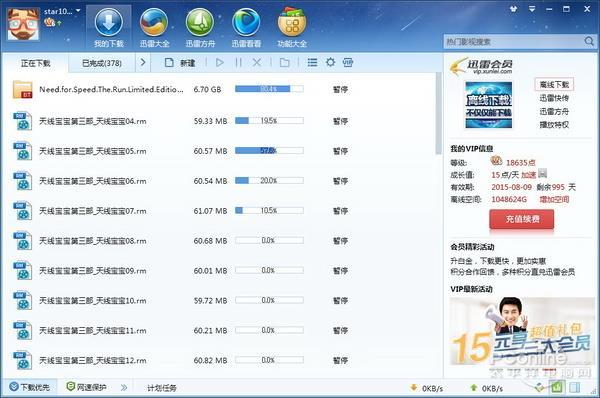
Task: Open 迅雷方舟 section
Action: (200, 28)
